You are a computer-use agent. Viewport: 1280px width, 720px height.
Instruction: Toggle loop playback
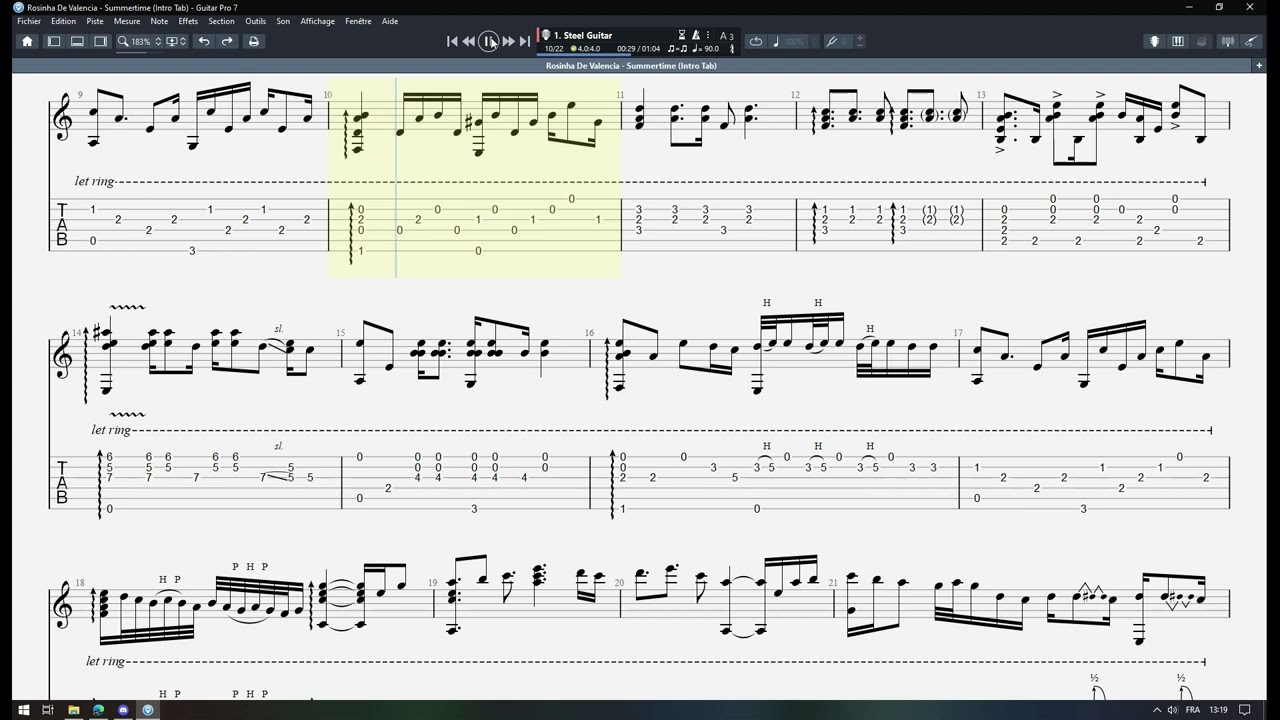point(756,41)
